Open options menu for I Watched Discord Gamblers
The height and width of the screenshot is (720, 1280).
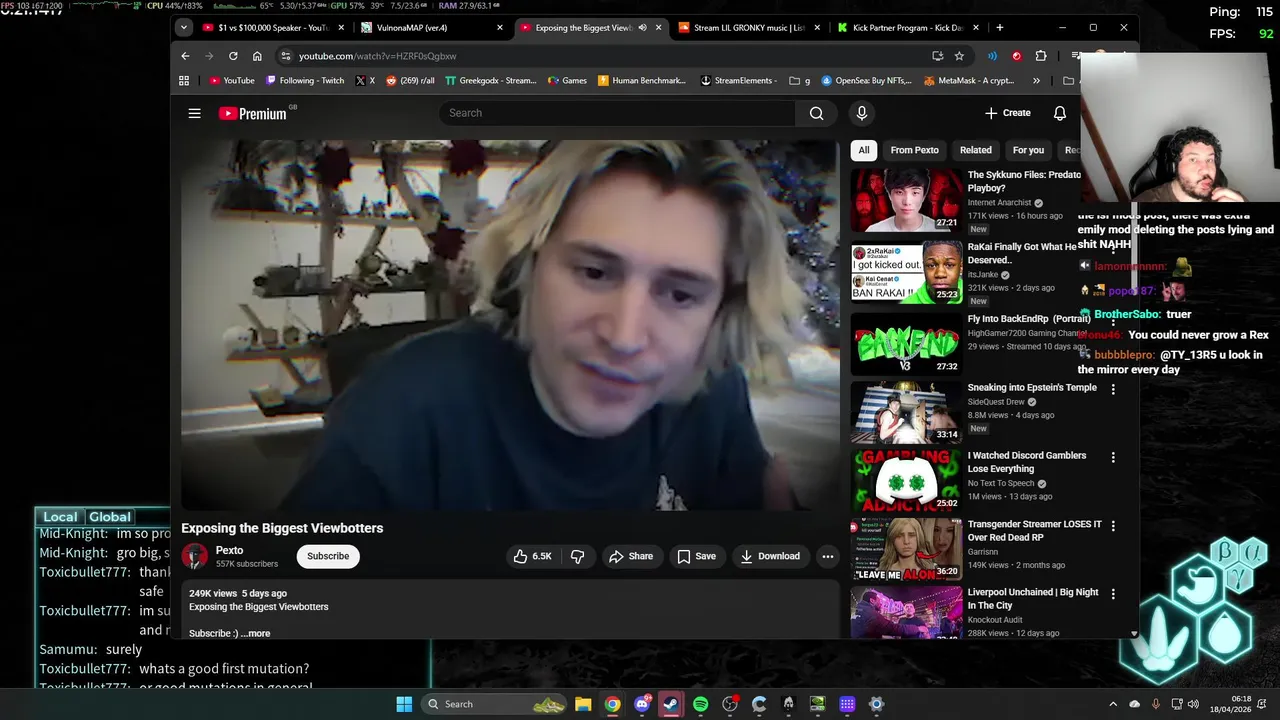[x=1113, y=457]
